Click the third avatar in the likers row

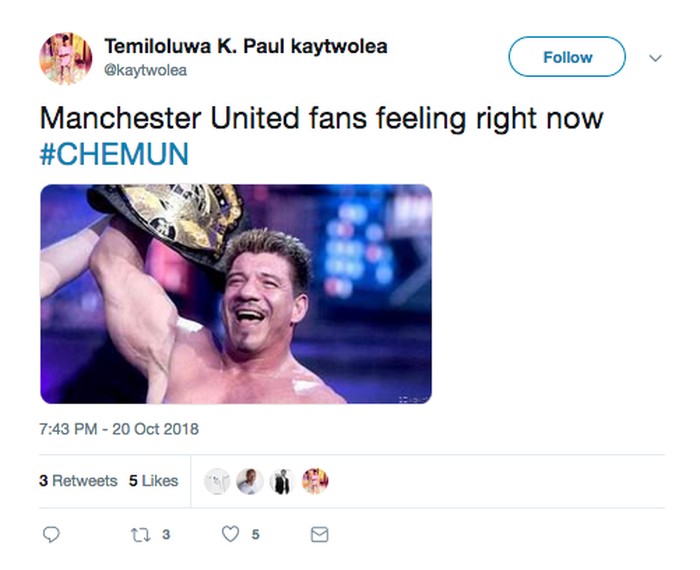click(x=282, y=481)
